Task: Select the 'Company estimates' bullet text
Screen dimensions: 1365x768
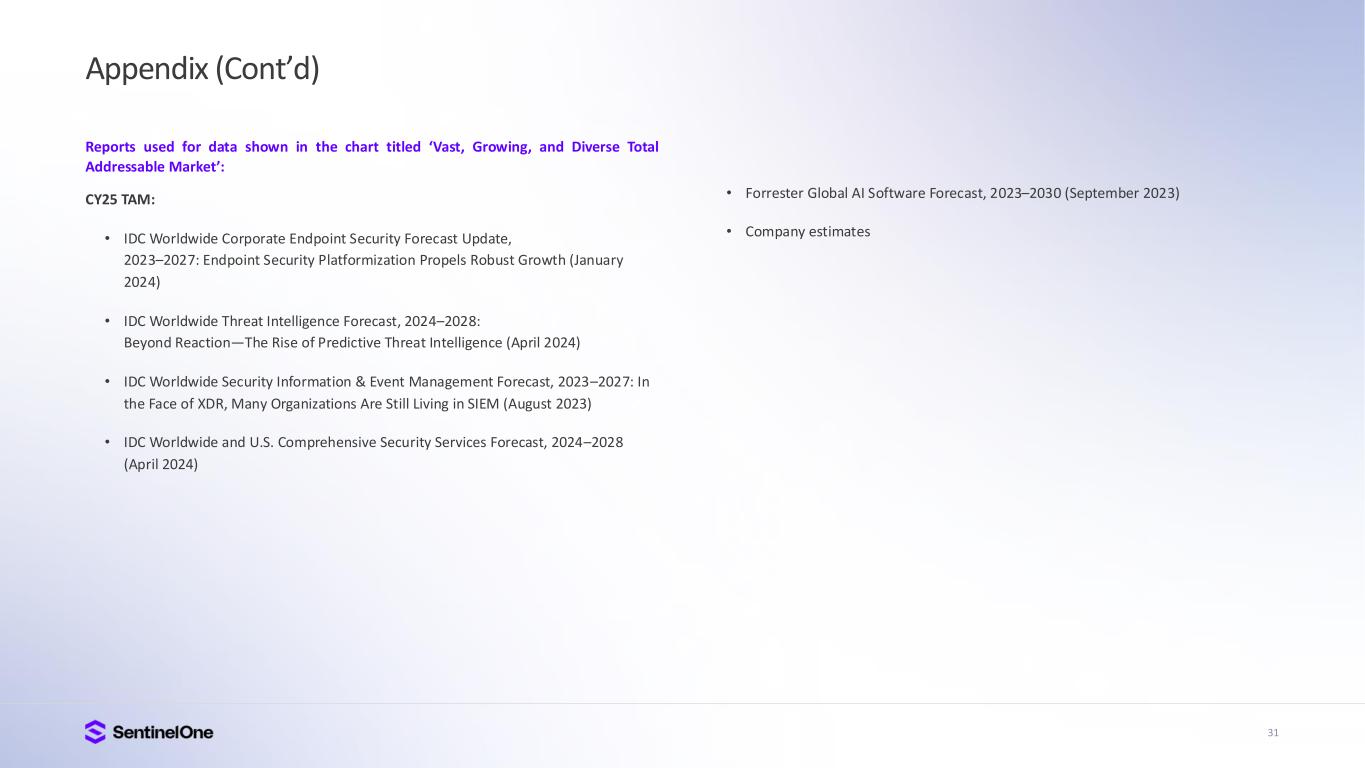Action: 807,232
